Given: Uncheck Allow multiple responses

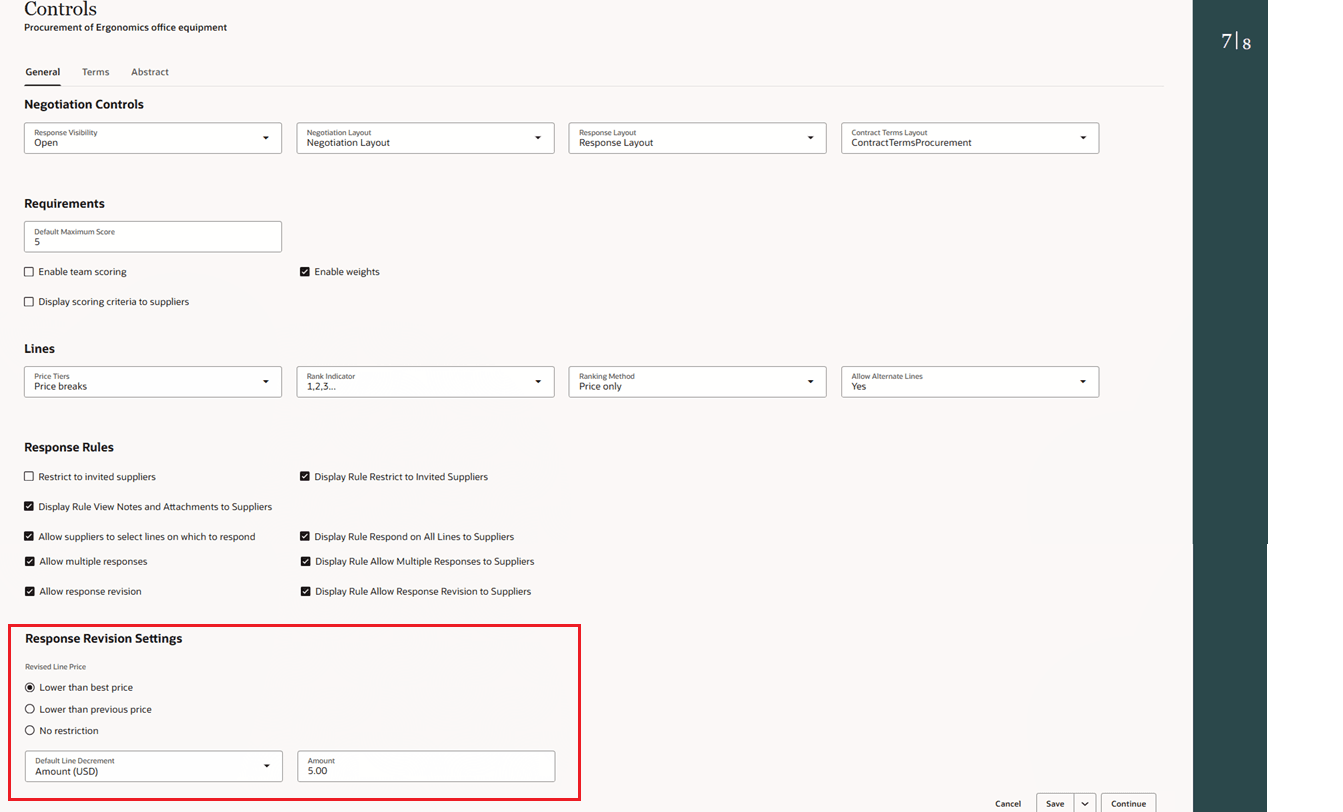Looking at the screenshot, I should (28, 561).
